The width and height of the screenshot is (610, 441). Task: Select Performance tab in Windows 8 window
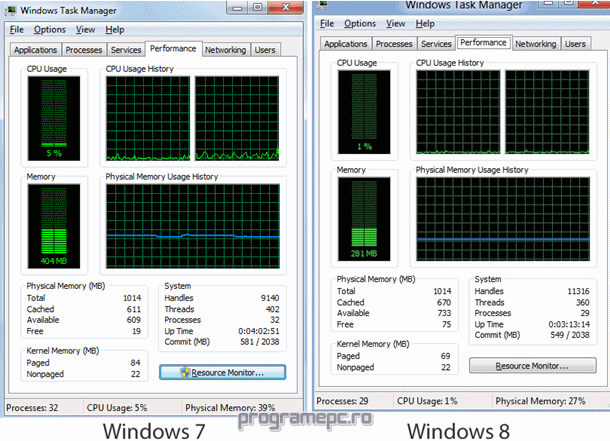coord(483,42)
